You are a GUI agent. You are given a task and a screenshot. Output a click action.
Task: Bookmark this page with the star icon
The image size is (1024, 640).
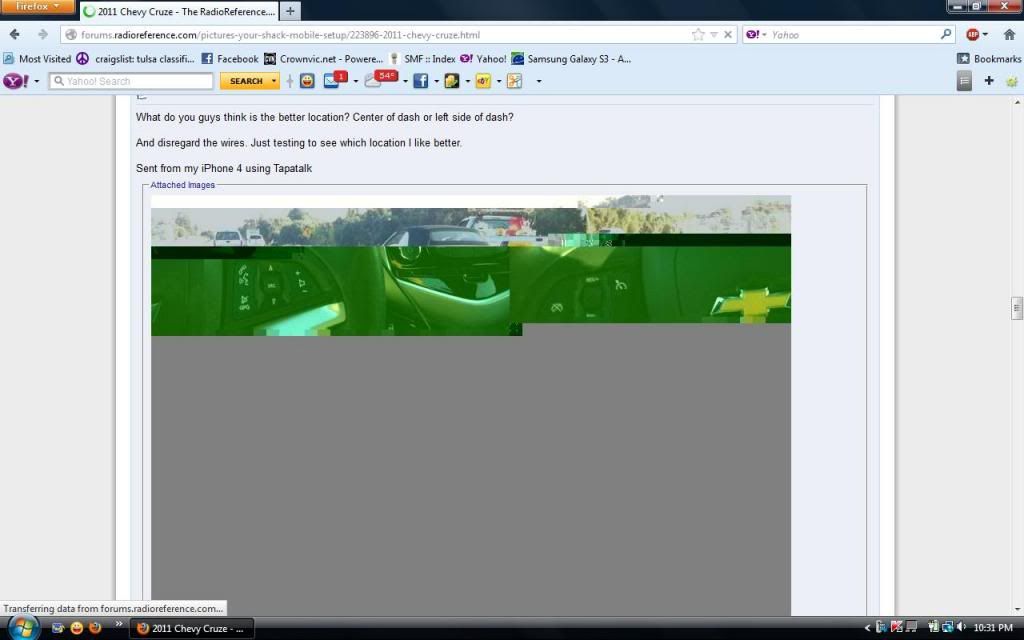[x=698, y=34]
